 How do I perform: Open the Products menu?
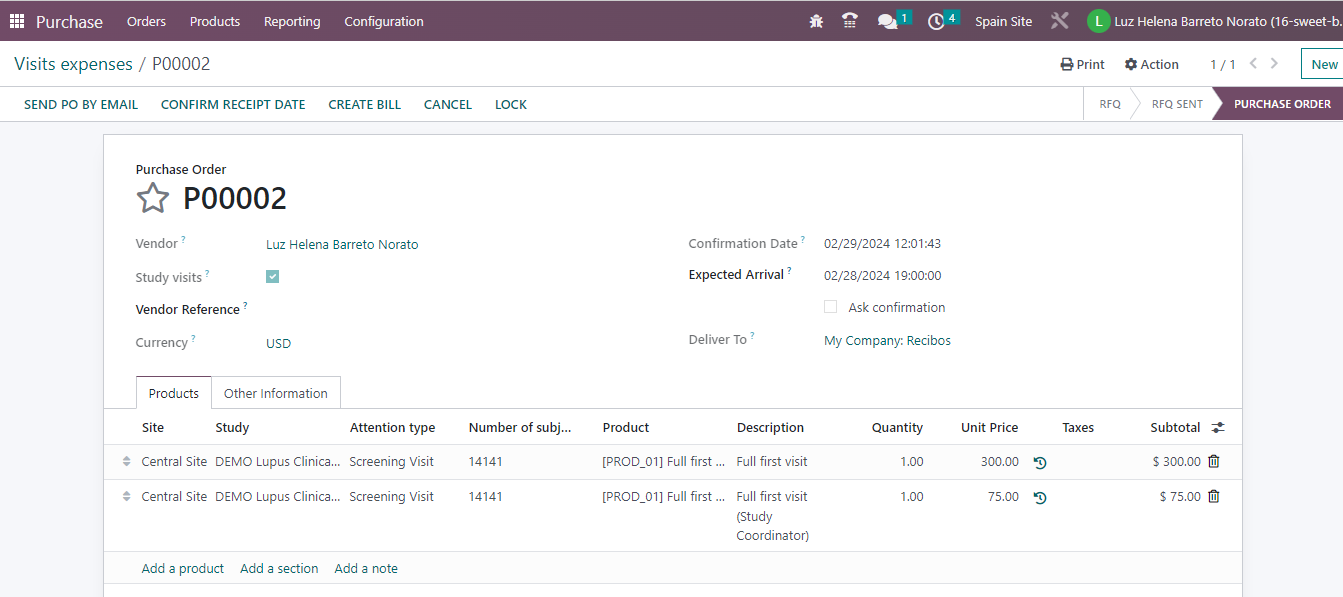(215, 21)
